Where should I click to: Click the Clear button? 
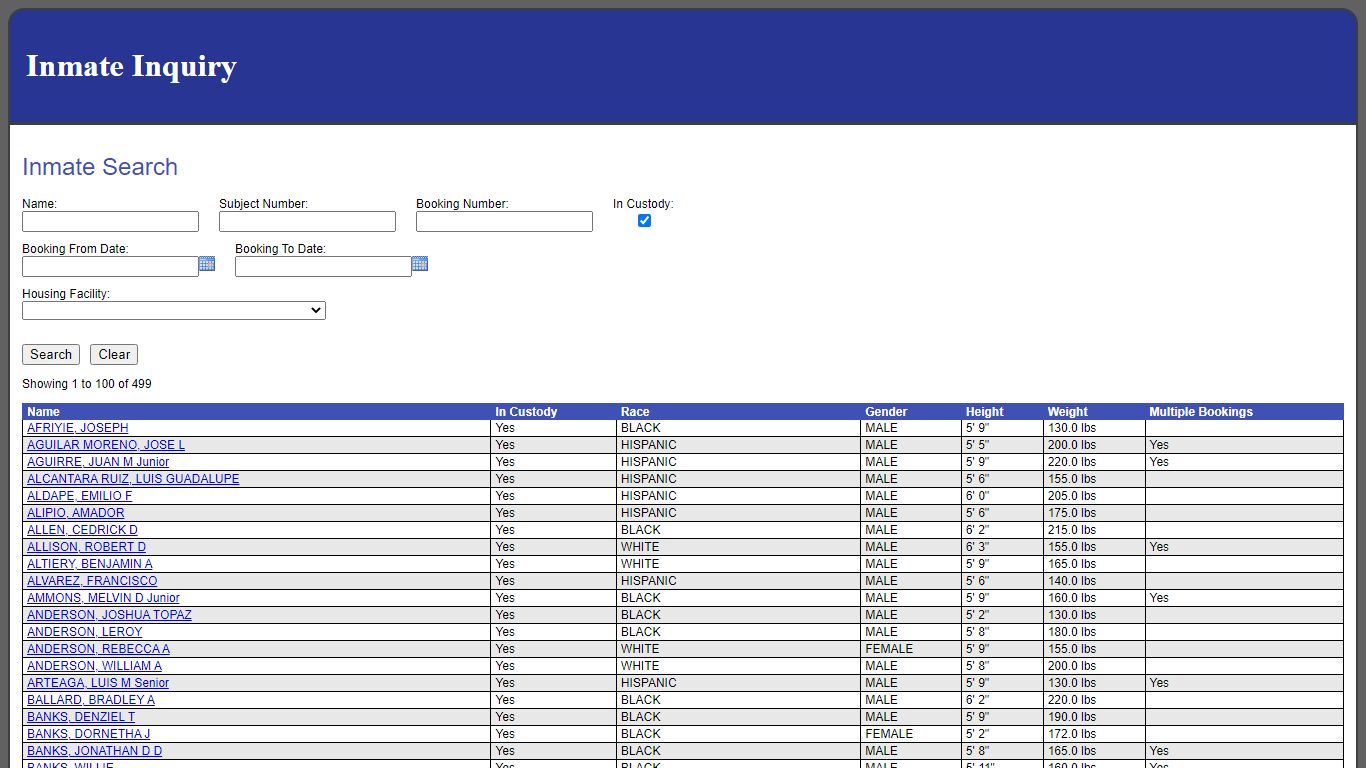[x=114, y=354]
